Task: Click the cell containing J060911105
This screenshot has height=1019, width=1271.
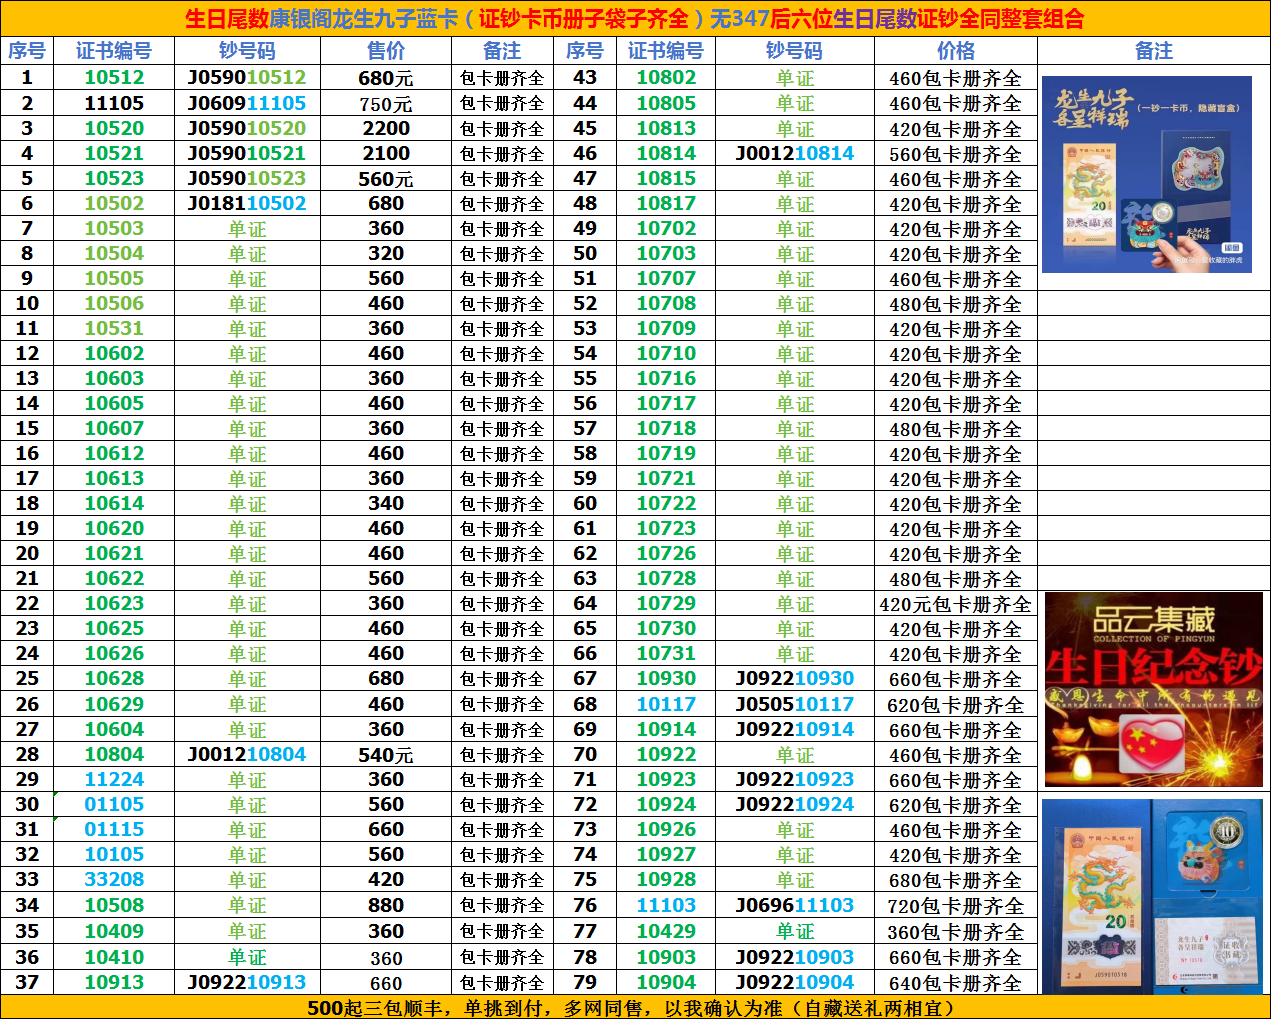Action: point(247,103)
